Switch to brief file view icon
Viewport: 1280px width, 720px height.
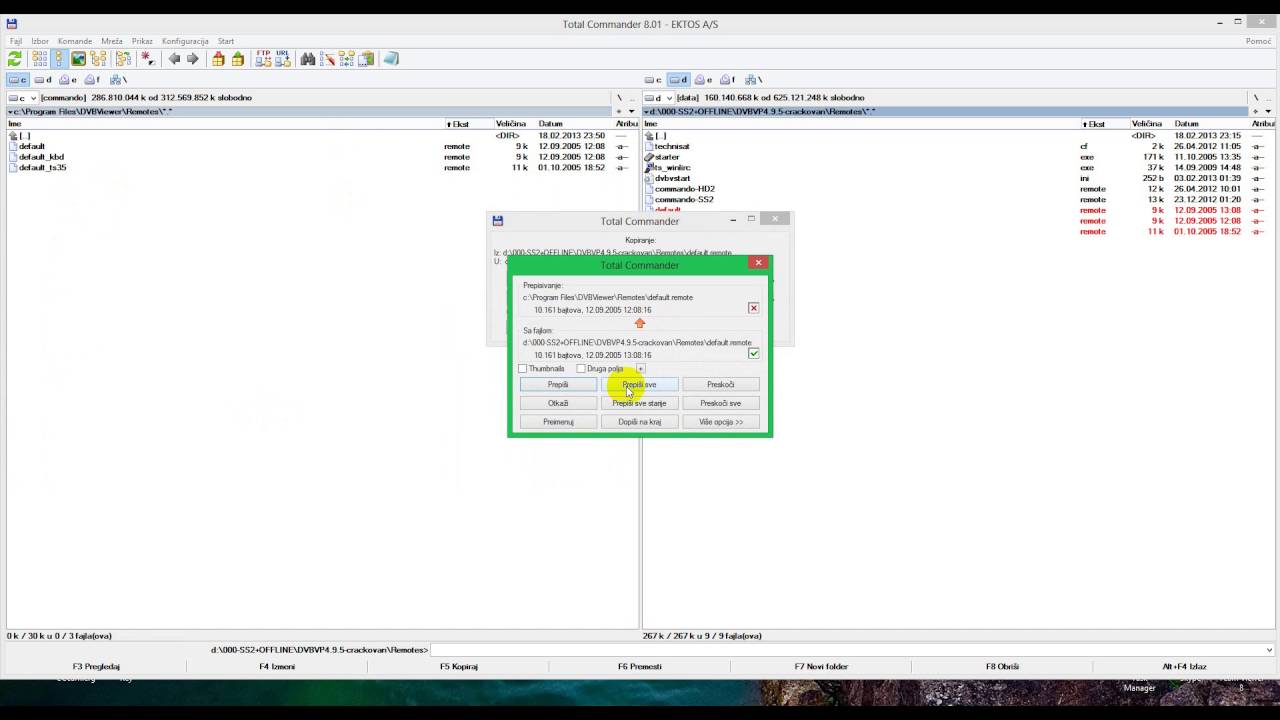(39, 59)
